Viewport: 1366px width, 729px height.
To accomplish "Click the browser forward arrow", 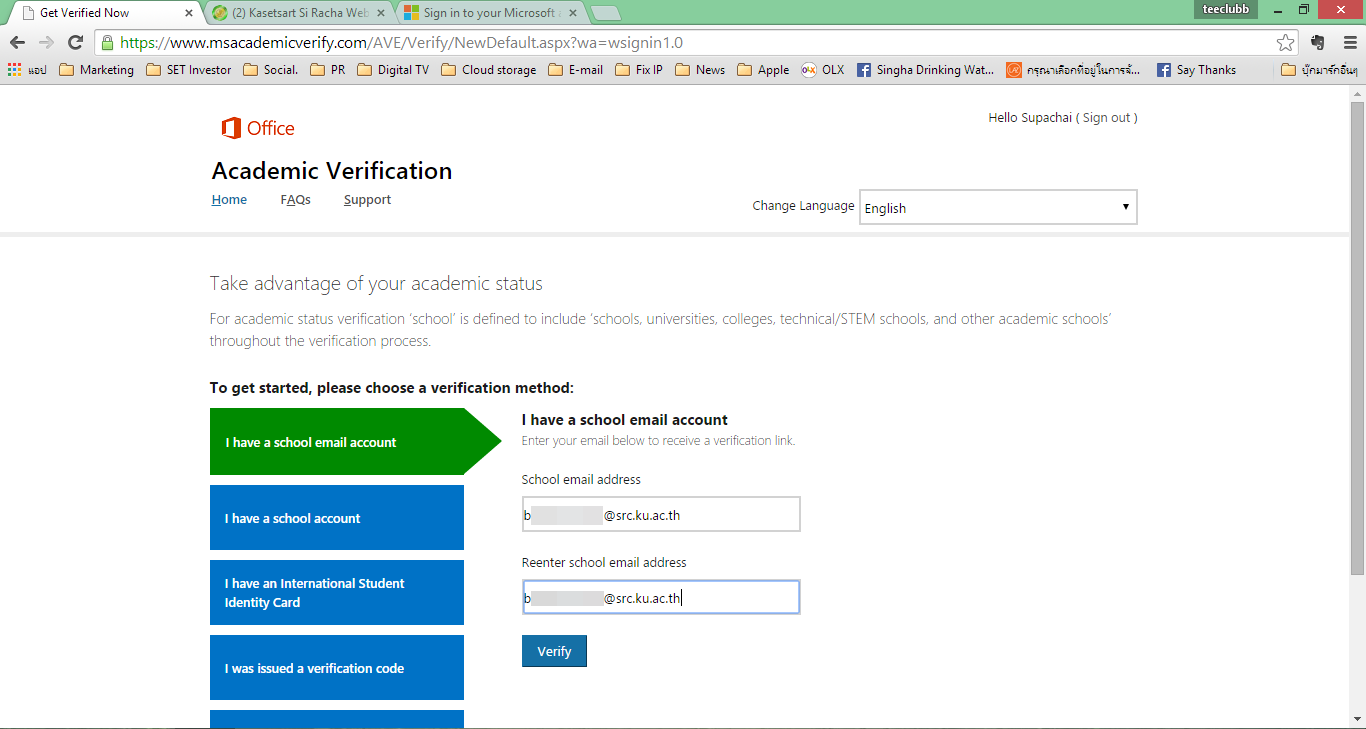I will [x=46, y=43].
